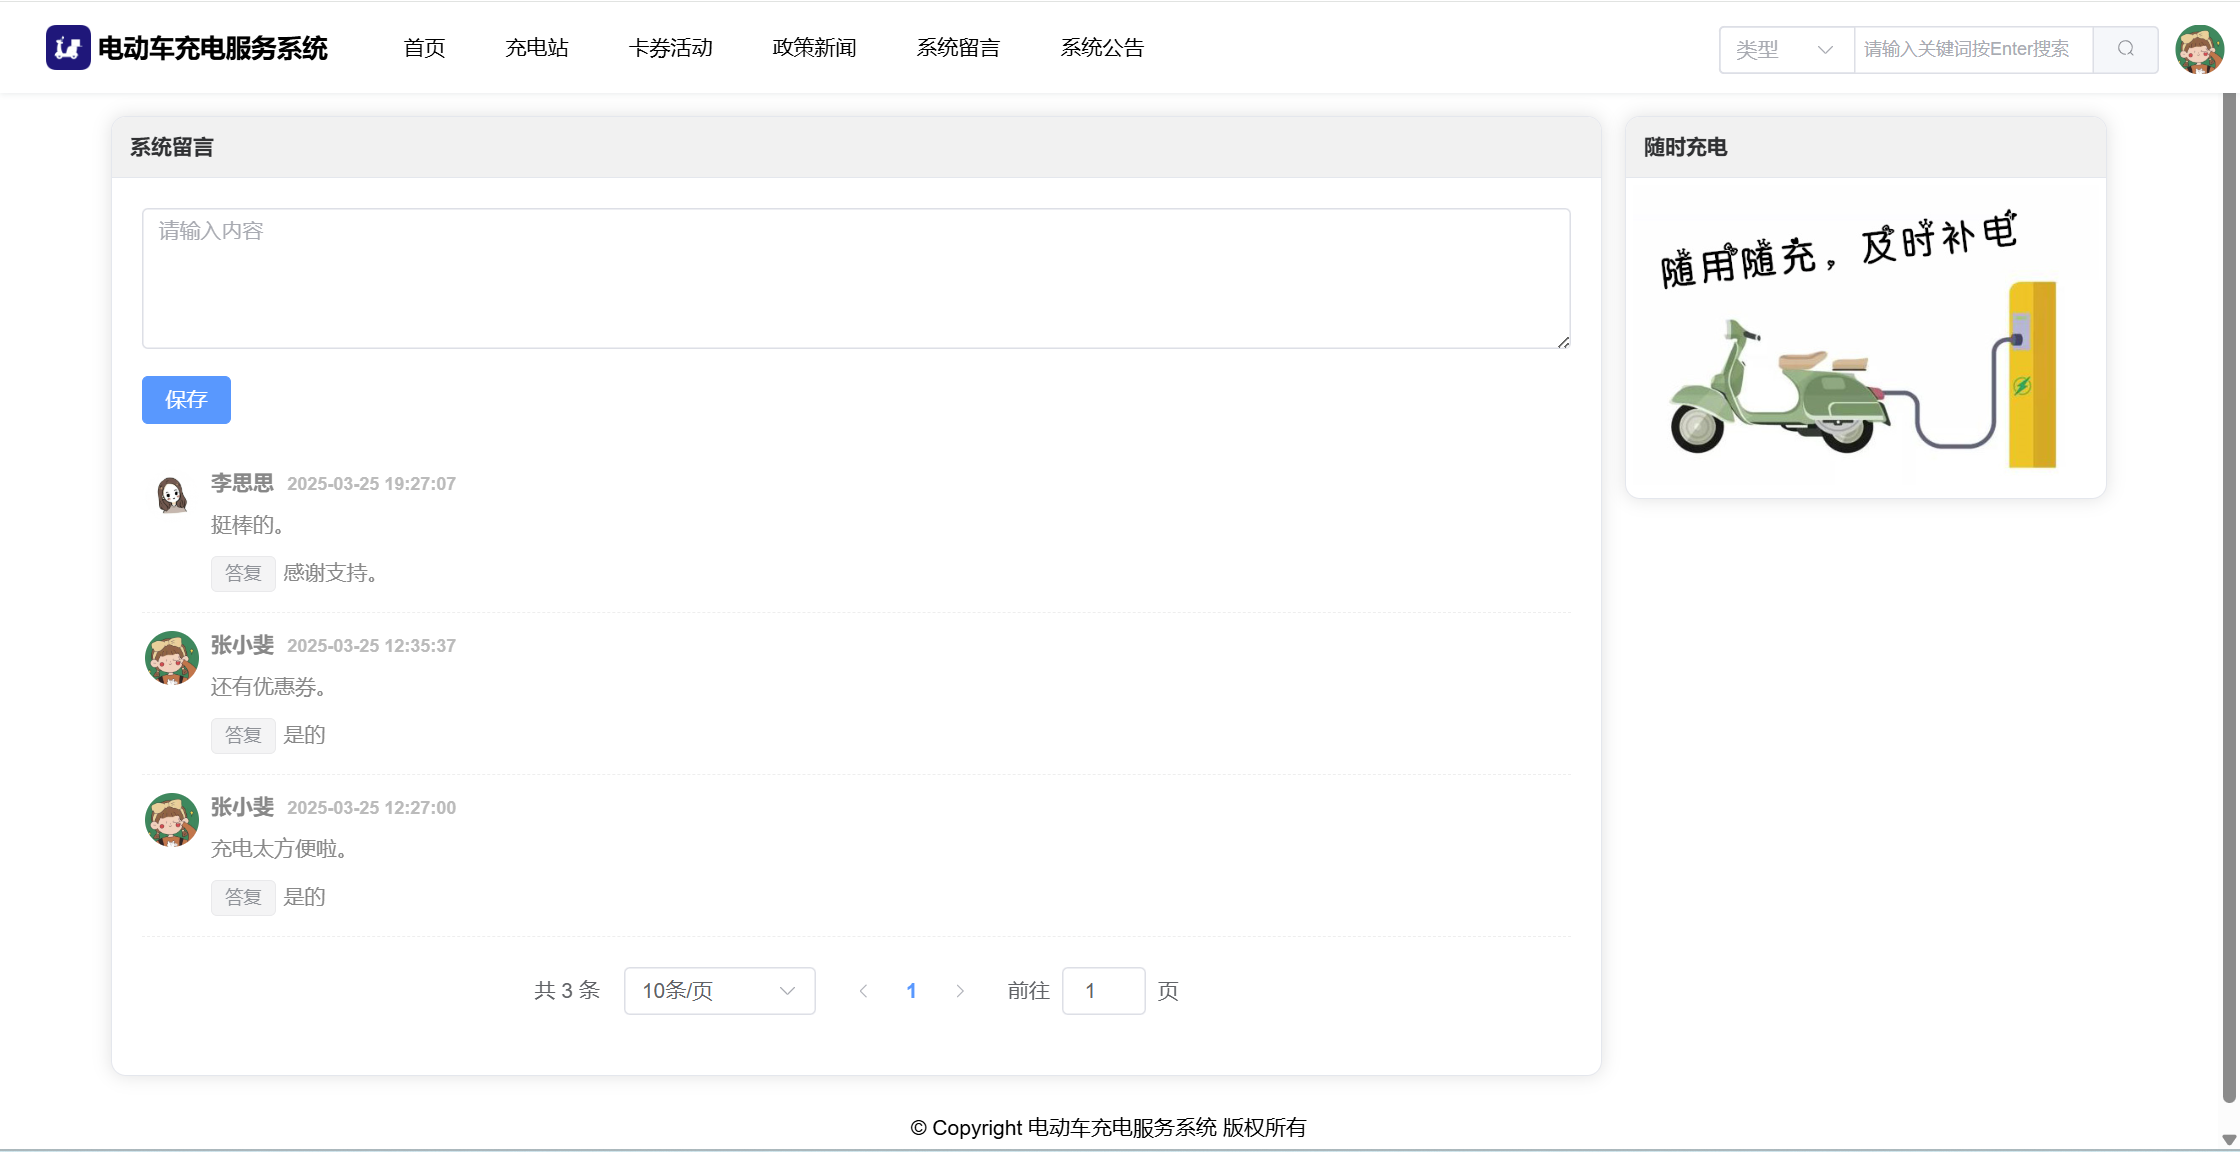This screenshot has width=2240, height=1152.
Task: Select page number 1 in pagination
Action: [x=911, y=991]
